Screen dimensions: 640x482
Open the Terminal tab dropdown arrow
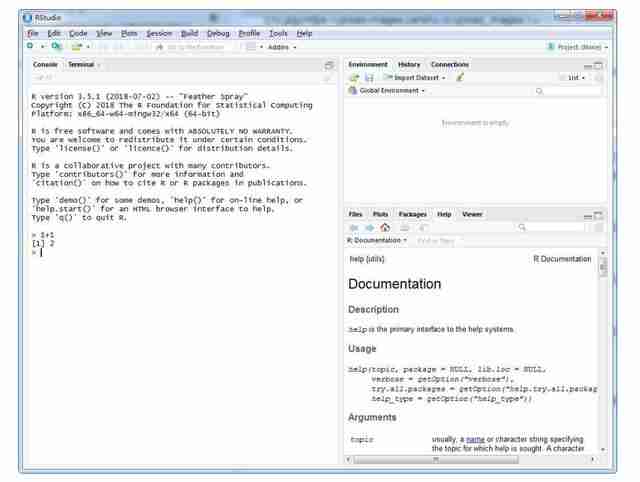99,65
